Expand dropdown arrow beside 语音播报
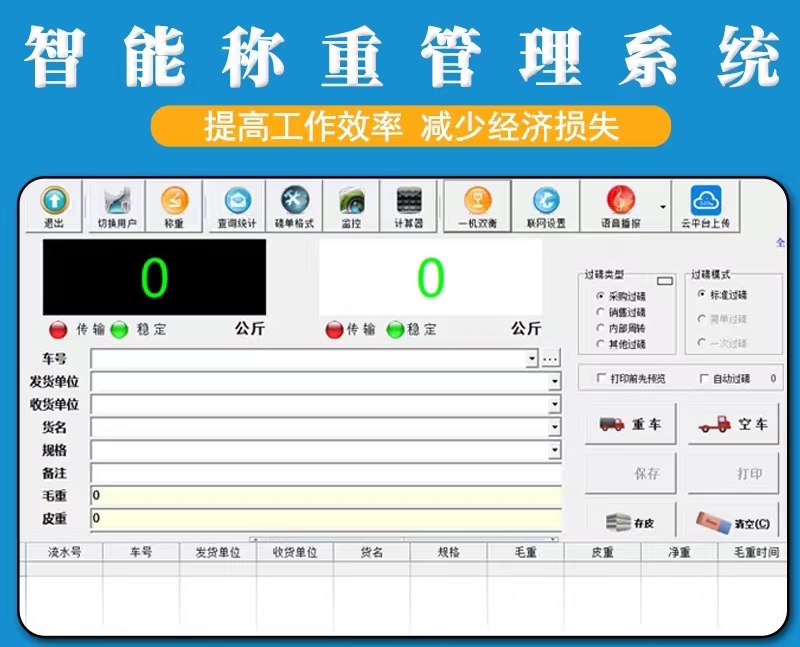800x647 pixels. [662, 207]
